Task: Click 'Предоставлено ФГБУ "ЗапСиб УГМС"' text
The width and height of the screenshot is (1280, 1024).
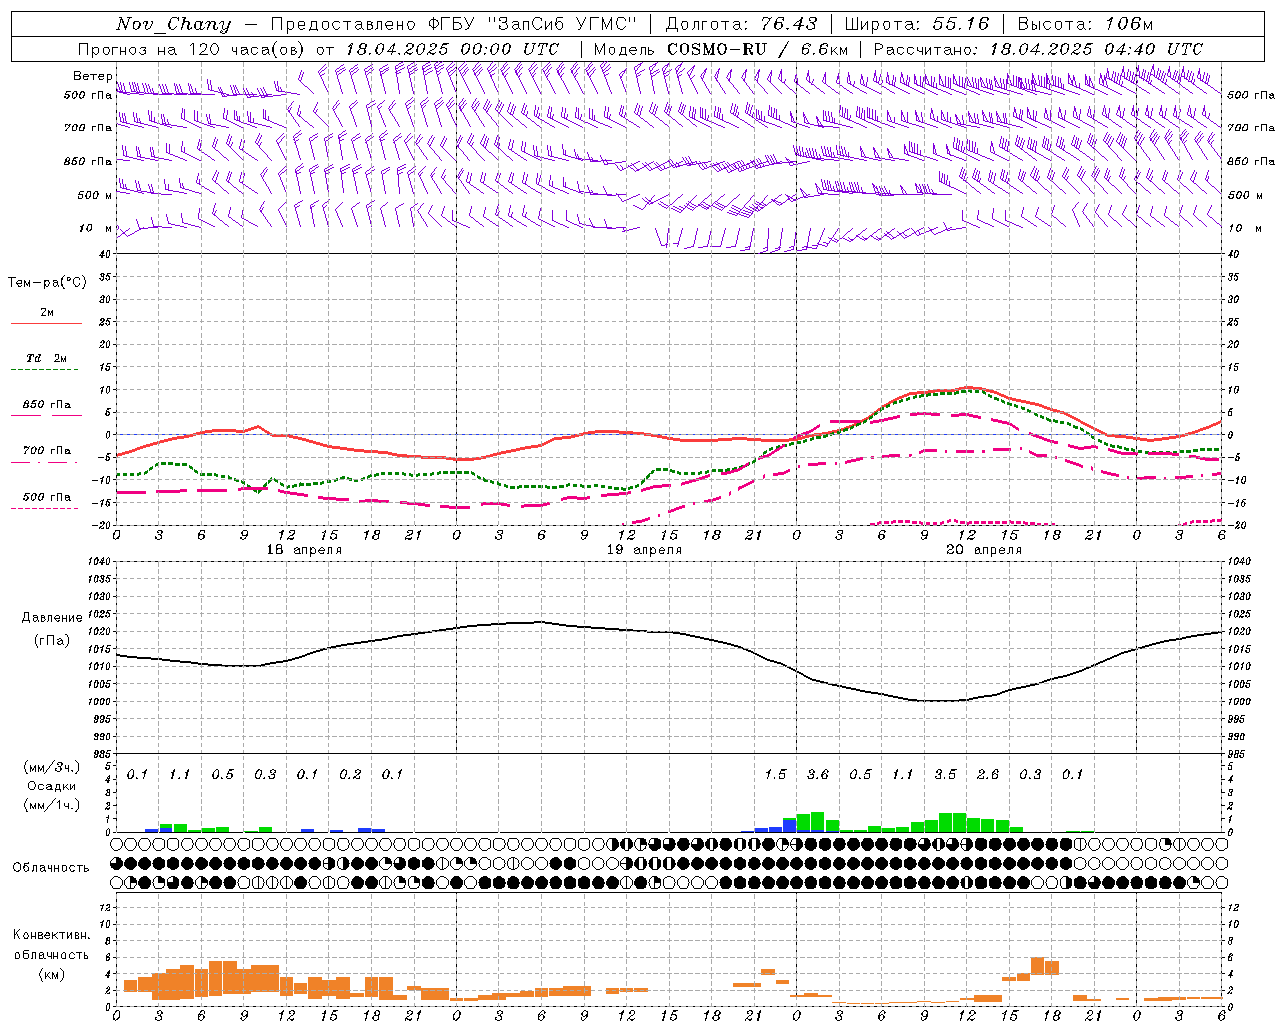Action: coord(454,24)
